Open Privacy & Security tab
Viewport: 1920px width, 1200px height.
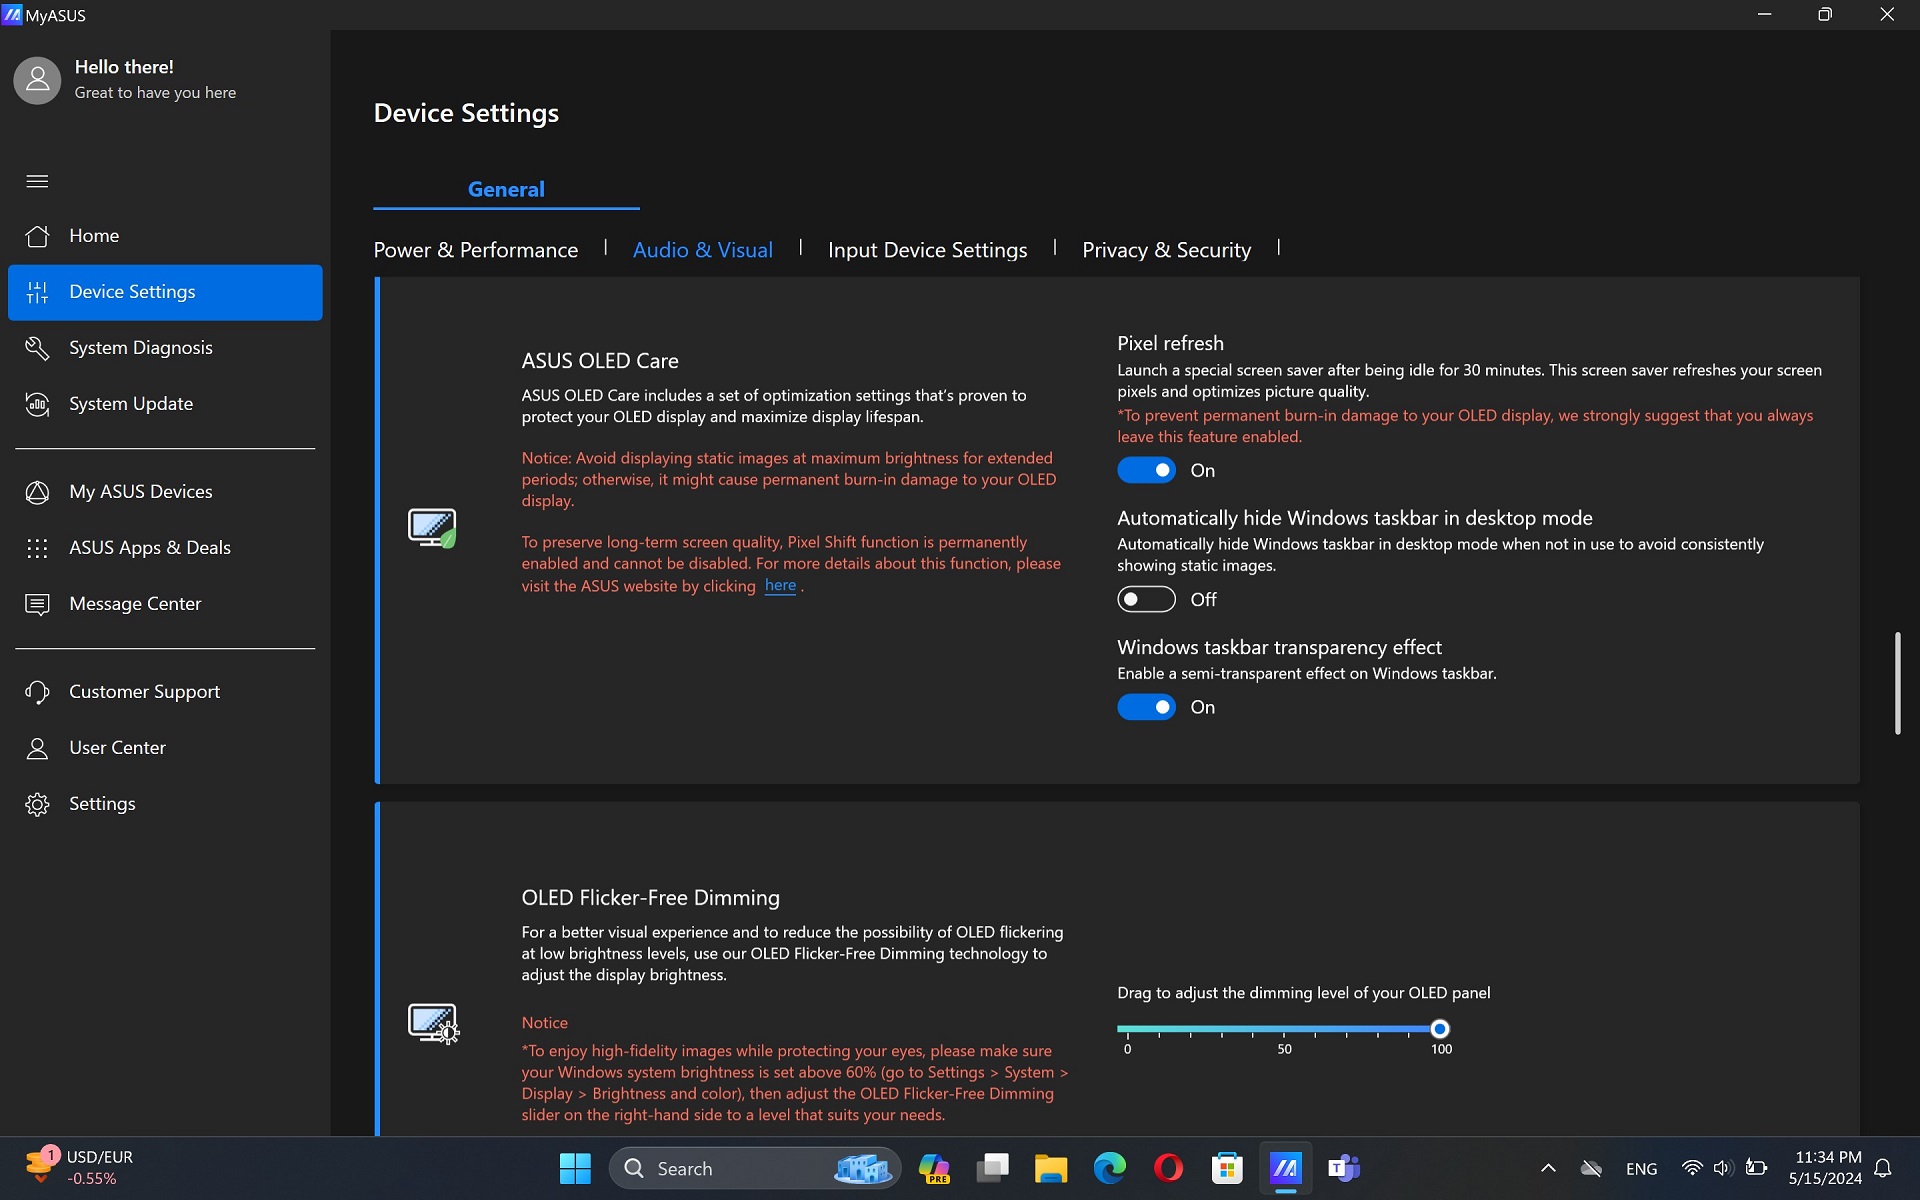(1166, 250)
